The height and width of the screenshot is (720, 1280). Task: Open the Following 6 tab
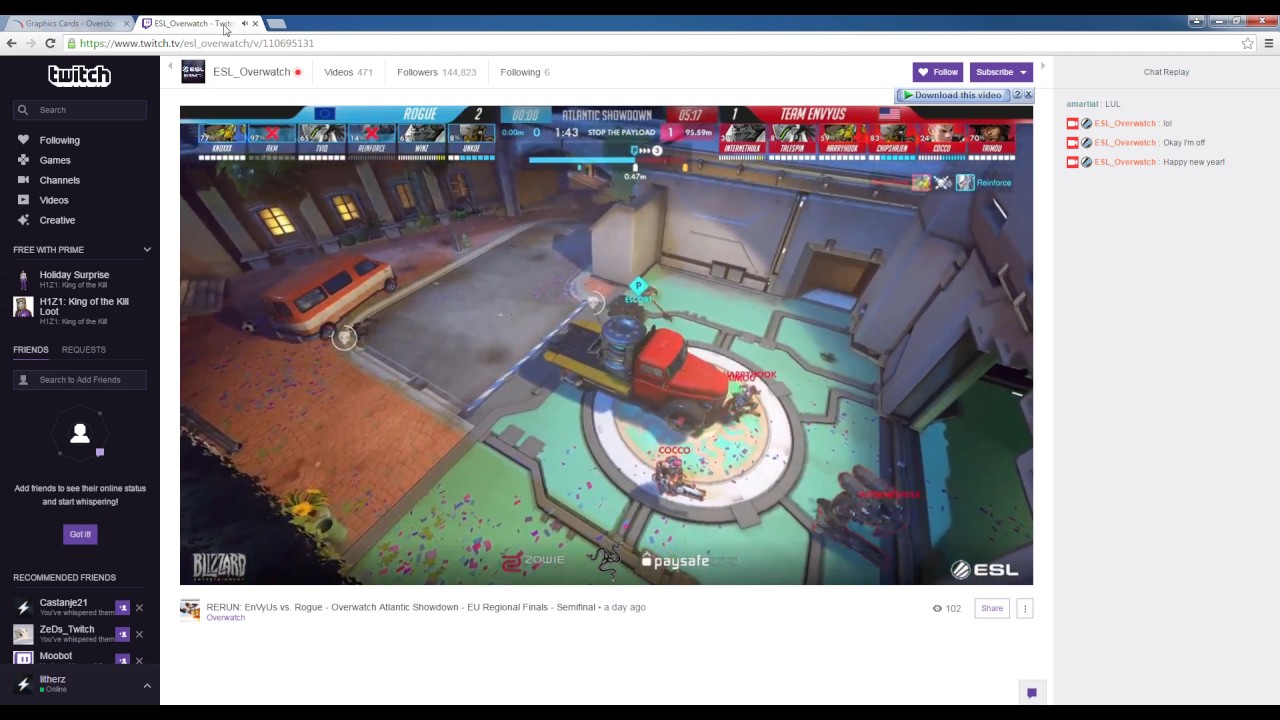point(525,72)
